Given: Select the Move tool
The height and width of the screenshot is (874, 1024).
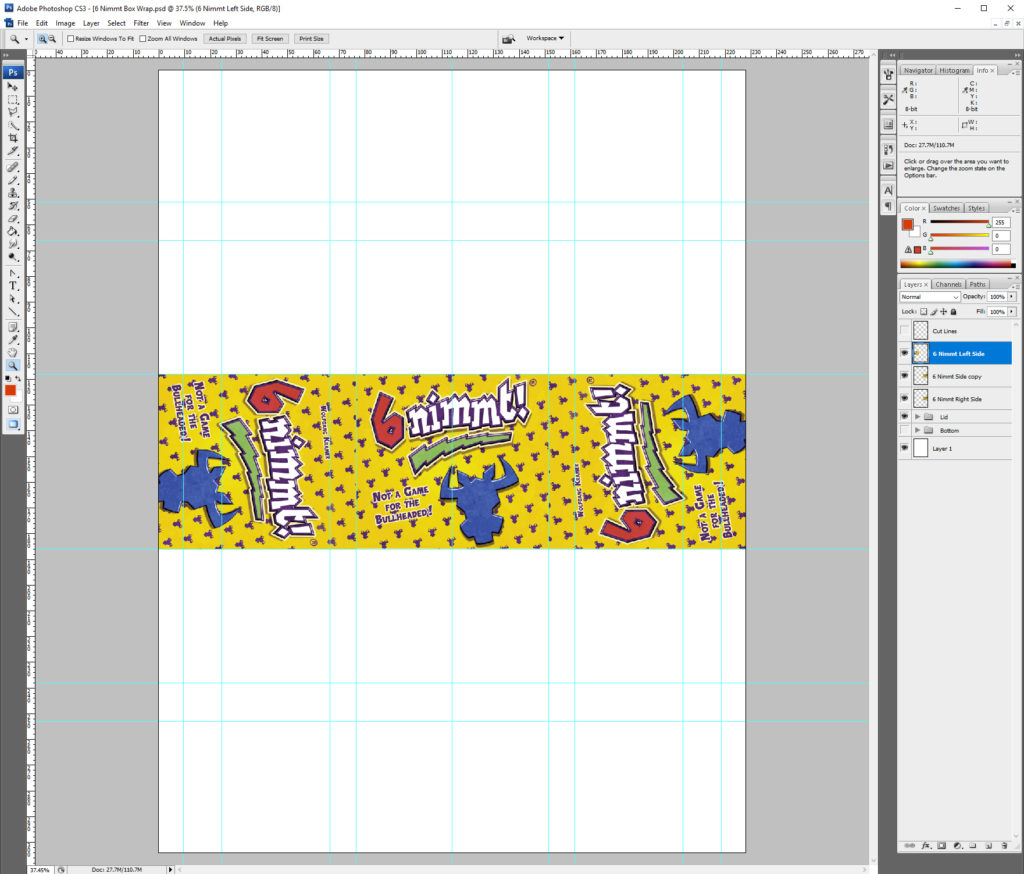Looking at the screenshot, I should (13, 87).
